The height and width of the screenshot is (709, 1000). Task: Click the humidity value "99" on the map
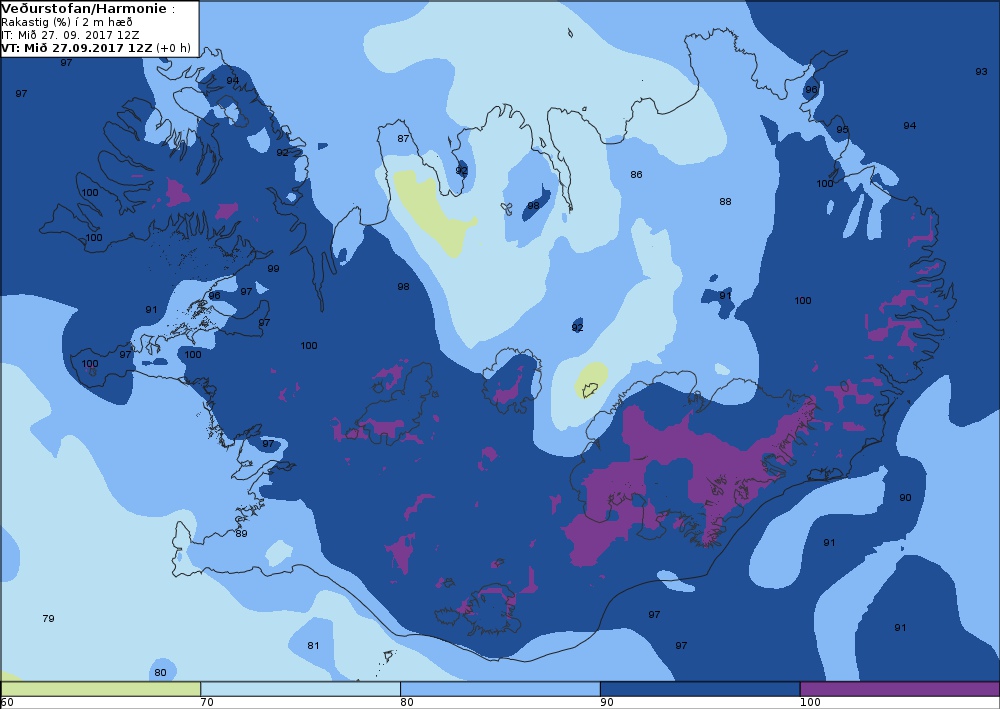[273, 268]
